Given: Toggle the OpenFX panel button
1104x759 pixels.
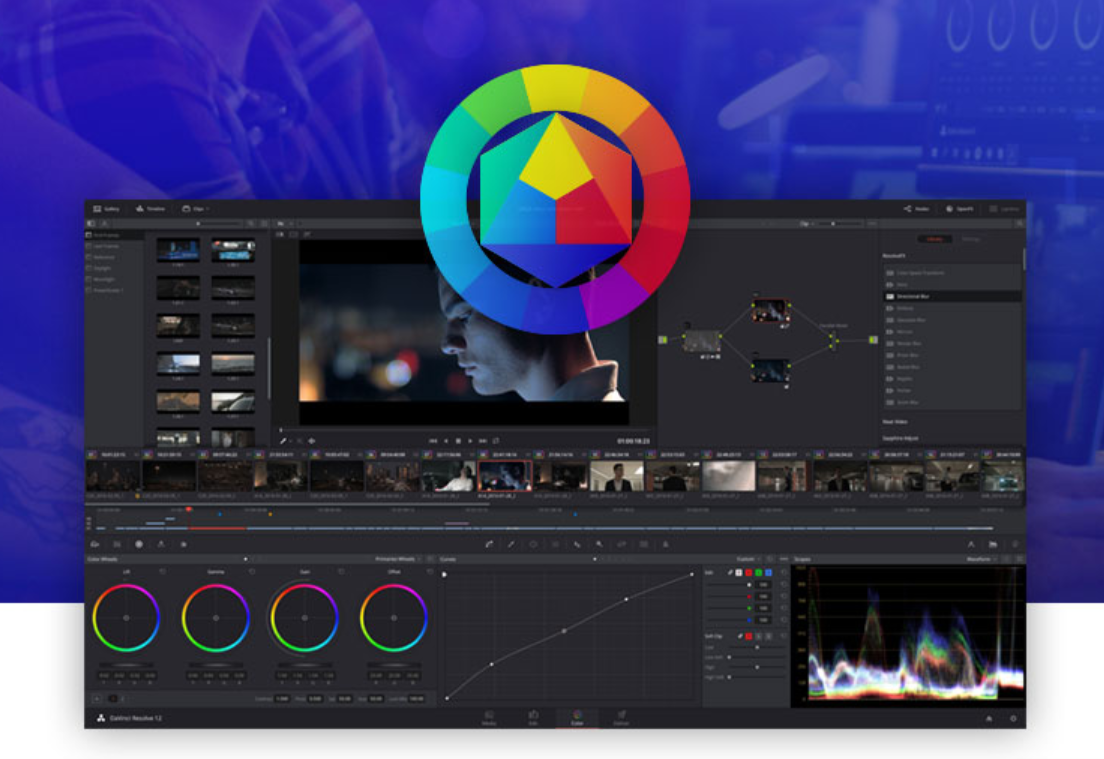Looking at the screenshot, I should pyautogui.click(x=960, y=209).
